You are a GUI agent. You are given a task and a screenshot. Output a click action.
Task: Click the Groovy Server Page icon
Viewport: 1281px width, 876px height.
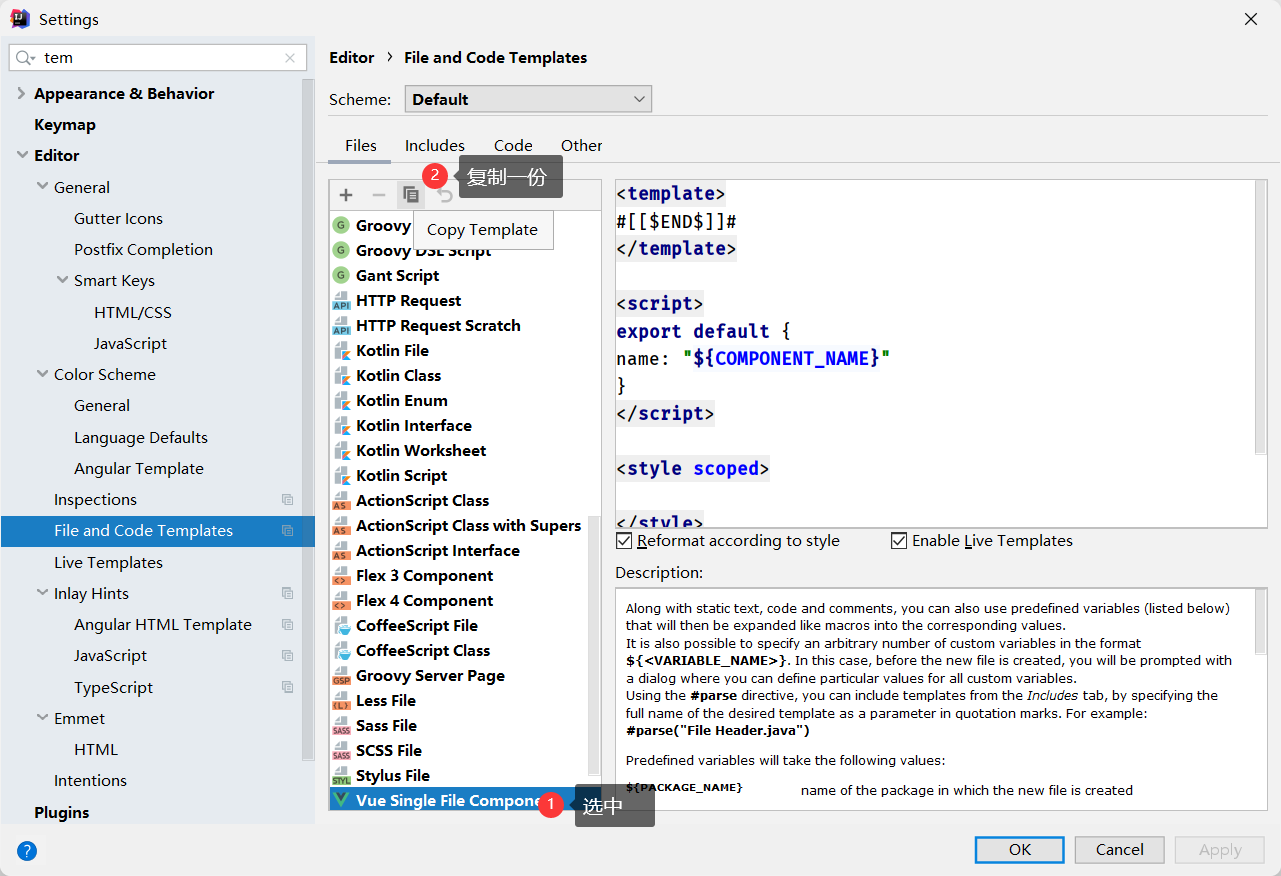[x=341, y=675]
